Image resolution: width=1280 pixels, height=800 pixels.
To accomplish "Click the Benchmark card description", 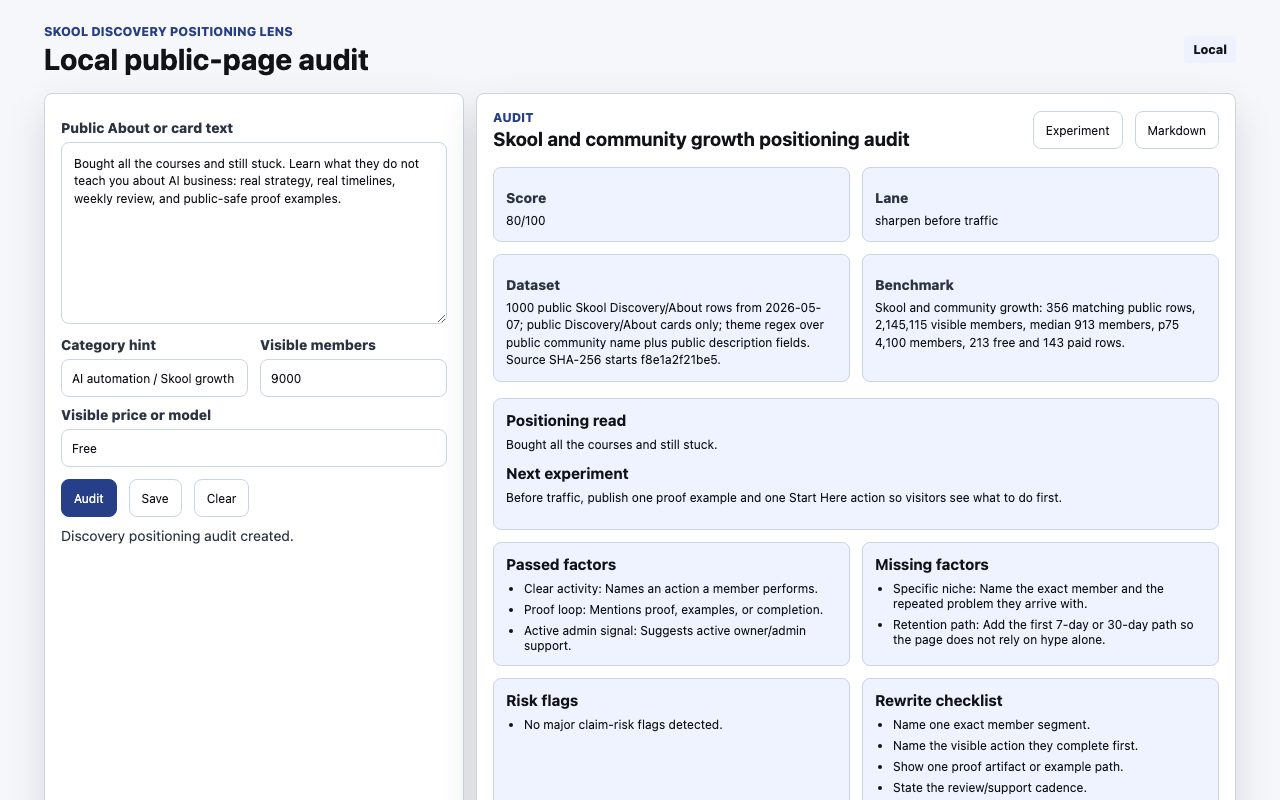I will click(1035, 325).
